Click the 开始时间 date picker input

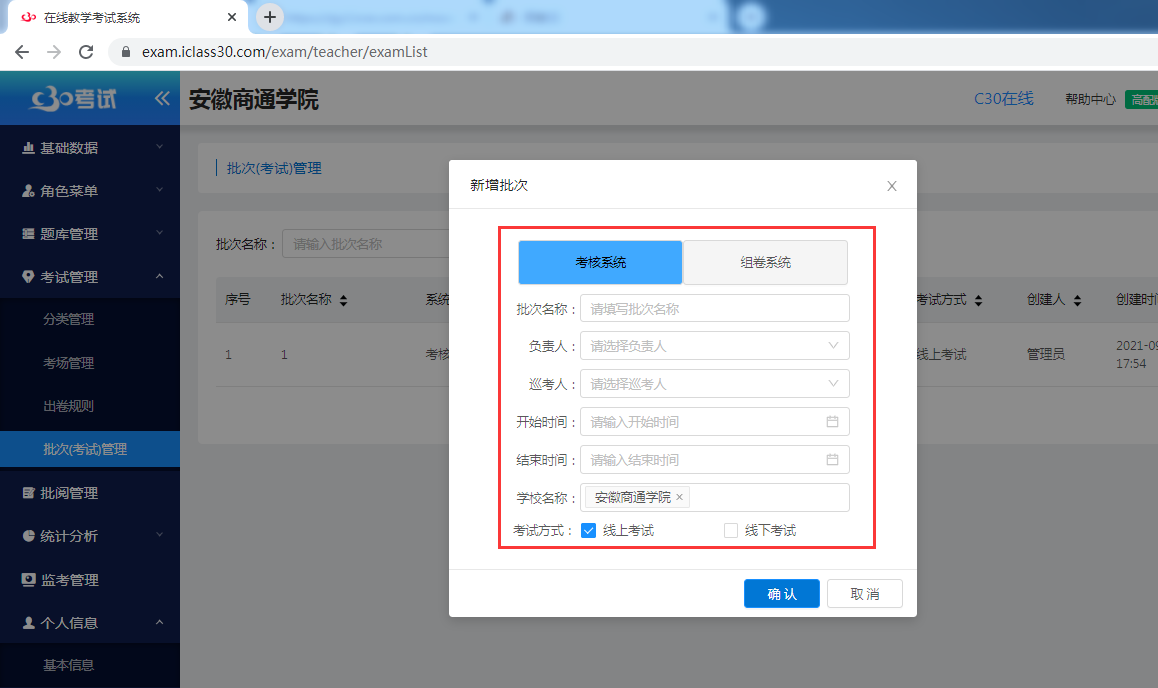(x=715, y=421)
